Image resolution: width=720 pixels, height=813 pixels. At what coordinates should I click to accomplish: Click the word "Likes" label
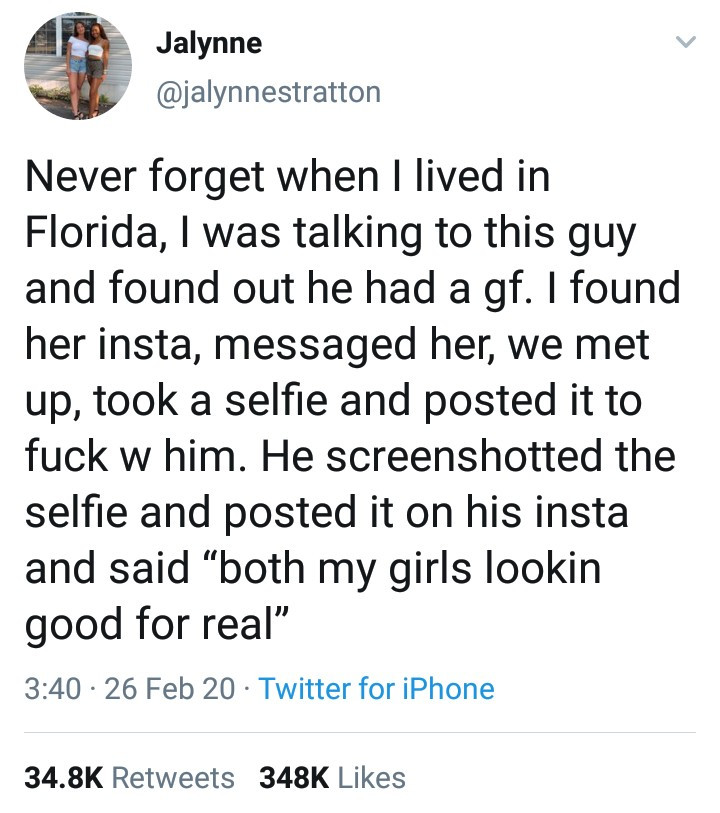pos(371,777)
